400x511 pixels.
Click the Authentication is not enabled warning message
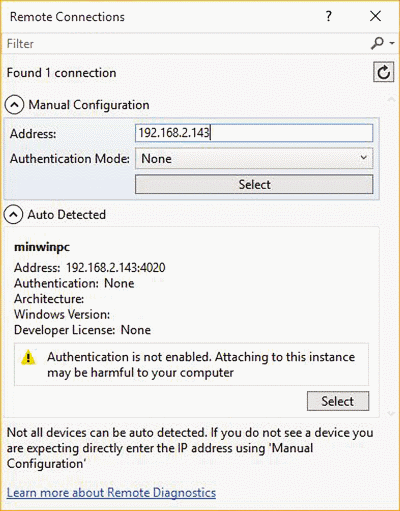click(x=201, y=365)
